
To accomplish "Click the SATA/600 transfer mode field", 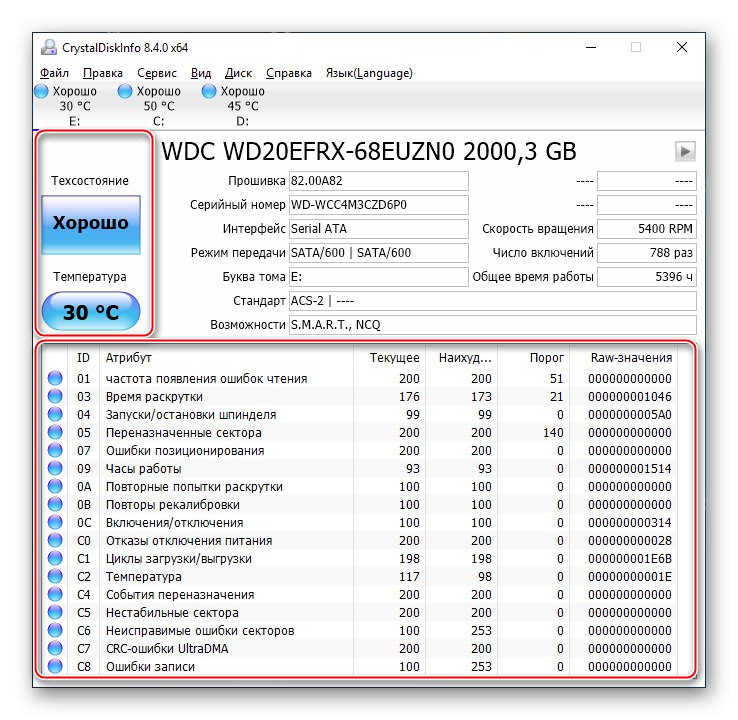I will pos(378,253).
